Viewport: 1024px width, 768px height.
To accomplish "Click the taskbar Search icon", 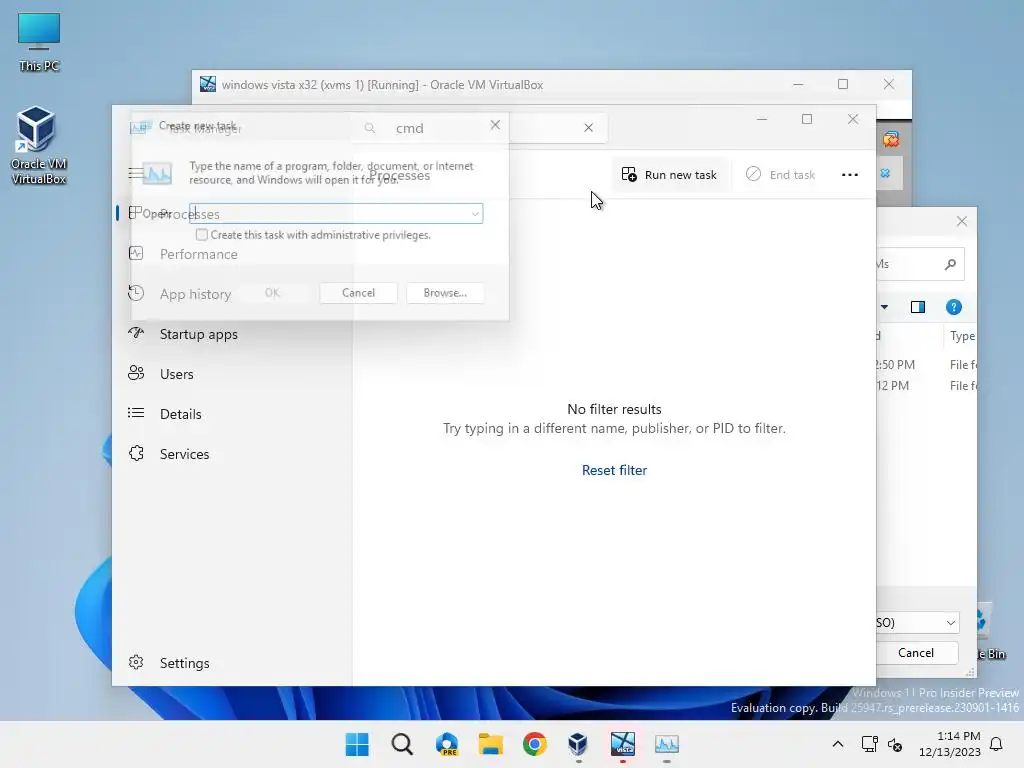I will click(x=402, y=744).
